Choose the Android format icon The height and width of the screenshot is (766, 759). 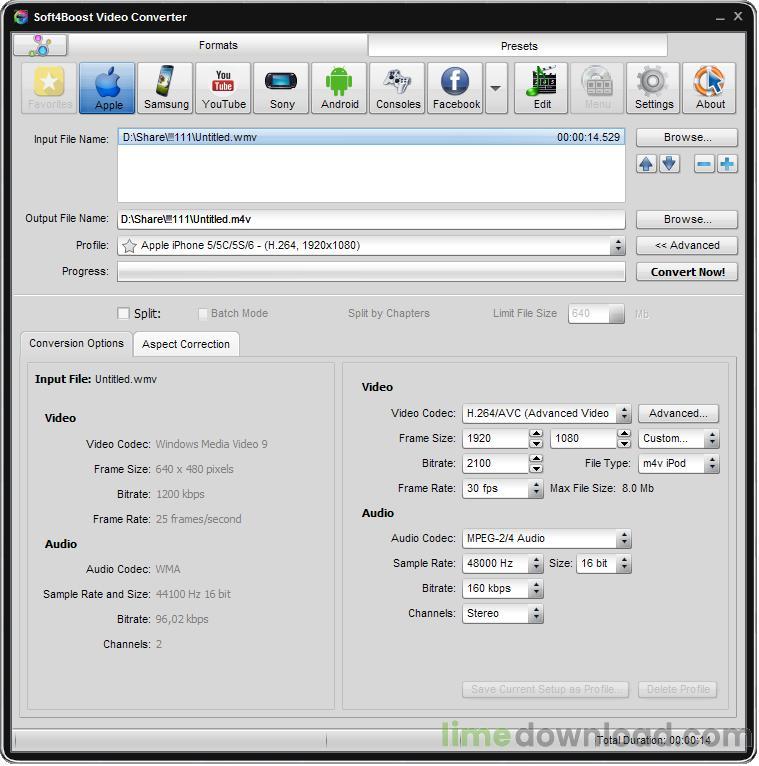point(340,88)
